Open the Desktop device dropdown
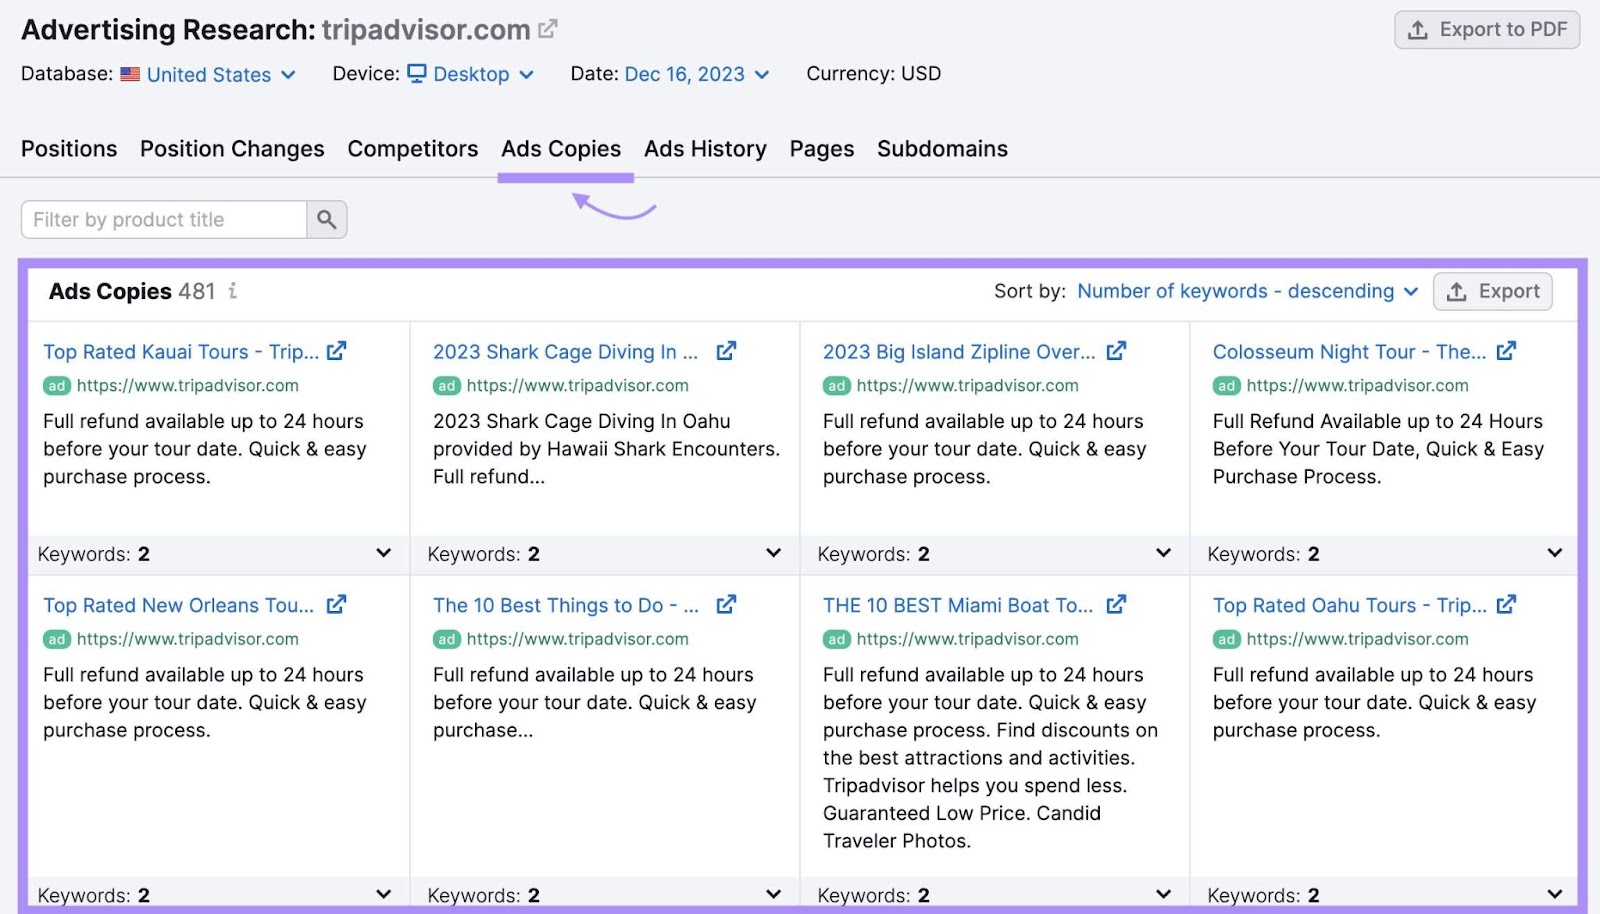Screen dimensions: 1600x914 (x=471, y=74)
